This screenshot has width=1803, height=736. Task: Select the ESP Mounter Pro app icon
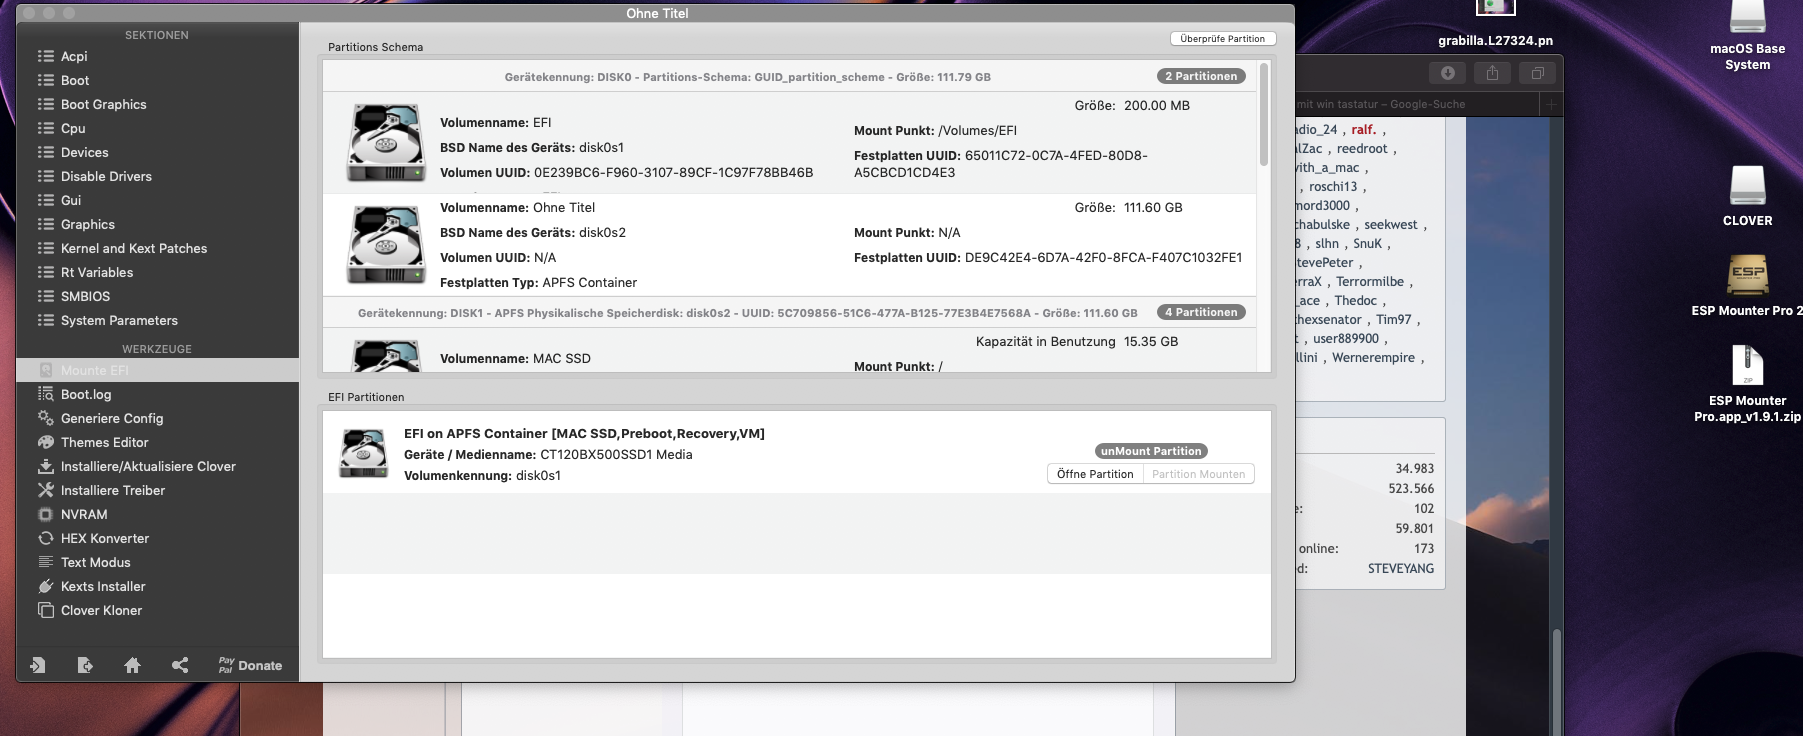tap(1747, 285)
